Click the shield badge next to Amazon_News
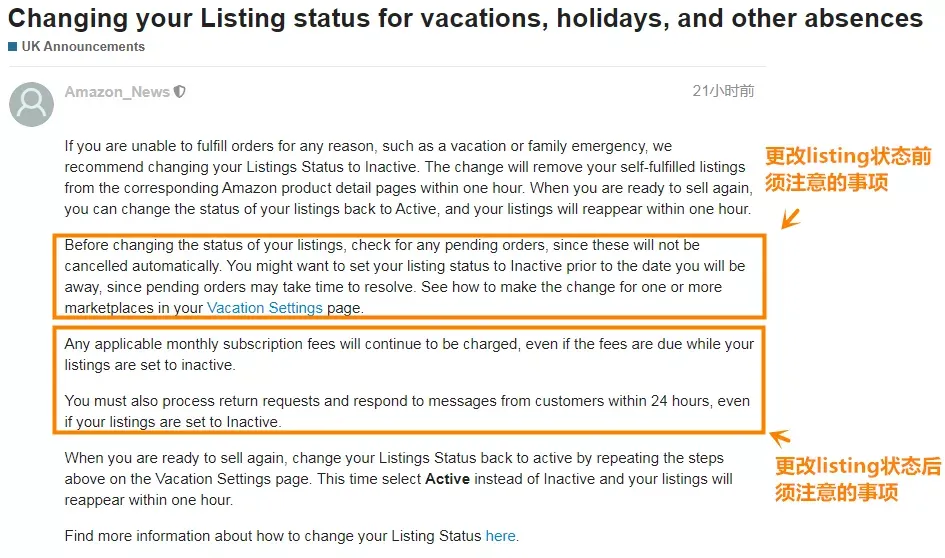This screenshot has width=945, height=558. (x=180, y=92)
